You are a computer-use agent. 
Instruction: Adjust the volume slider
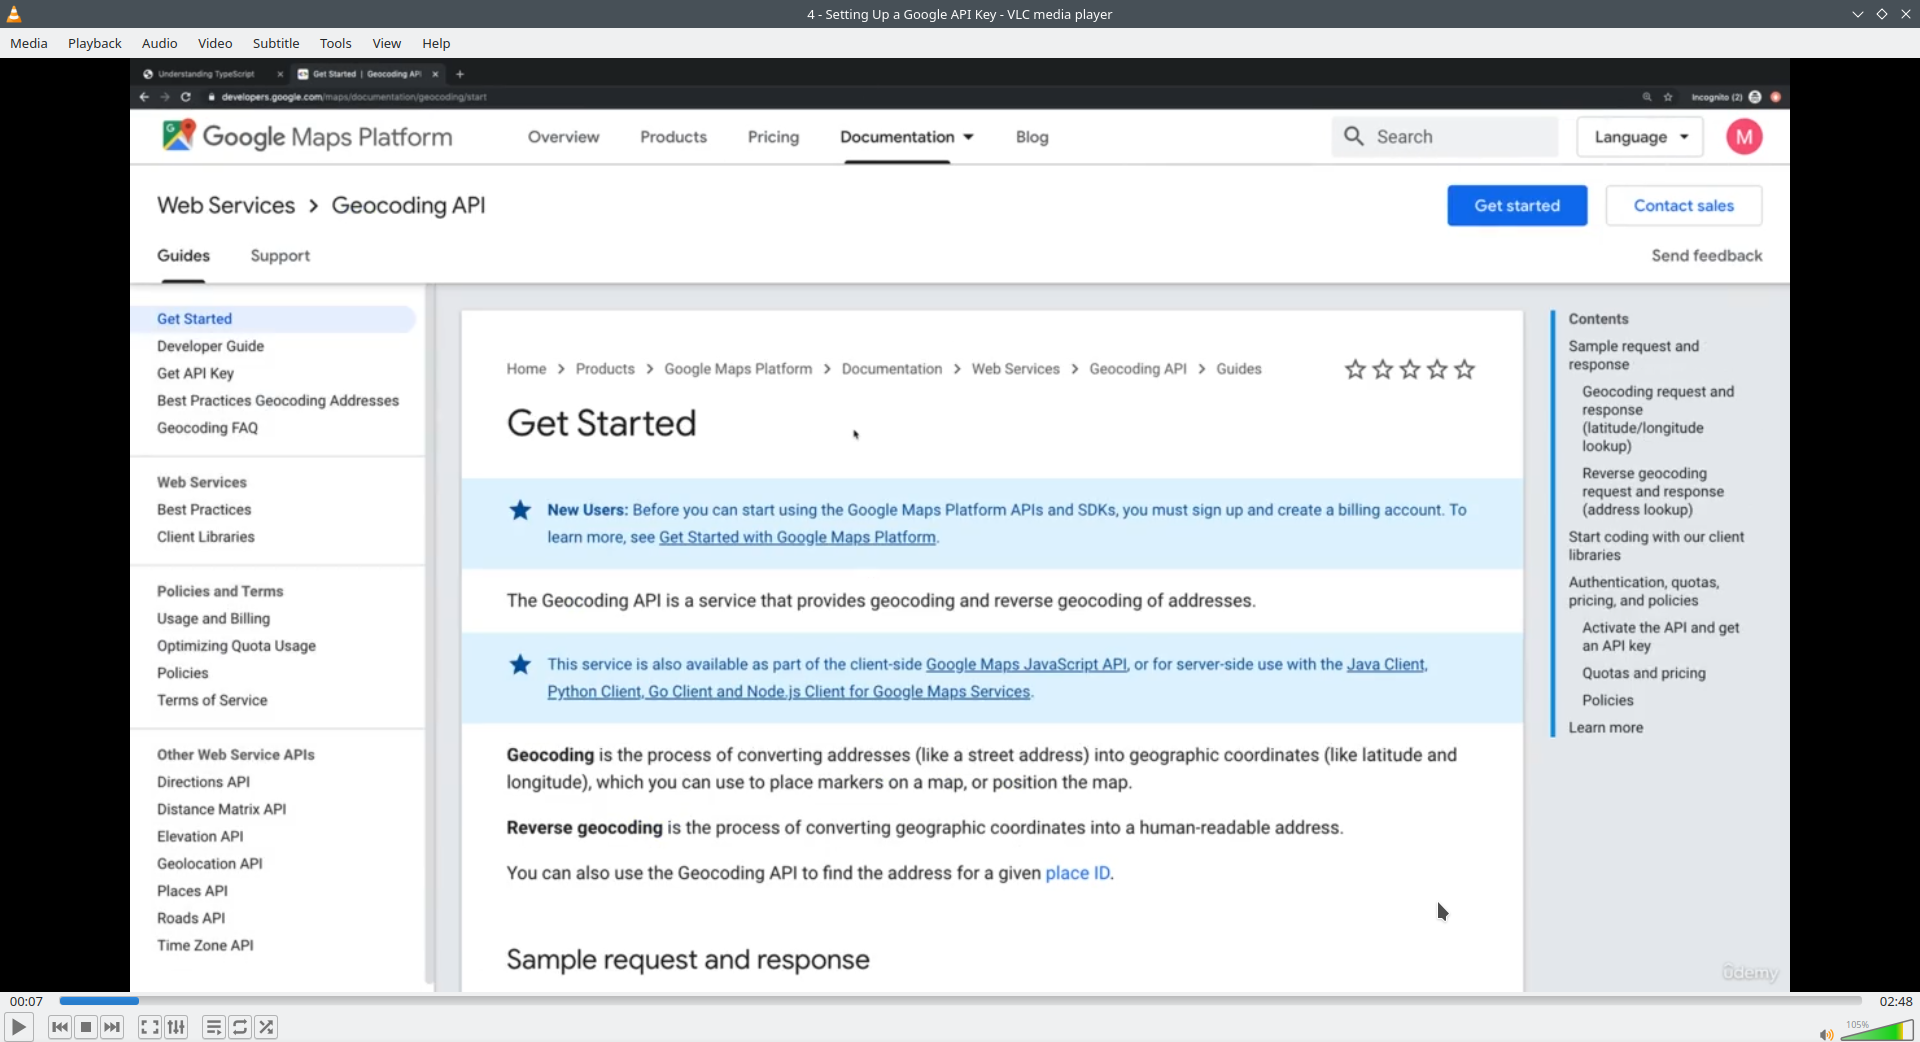[x=1877, y=1032]
